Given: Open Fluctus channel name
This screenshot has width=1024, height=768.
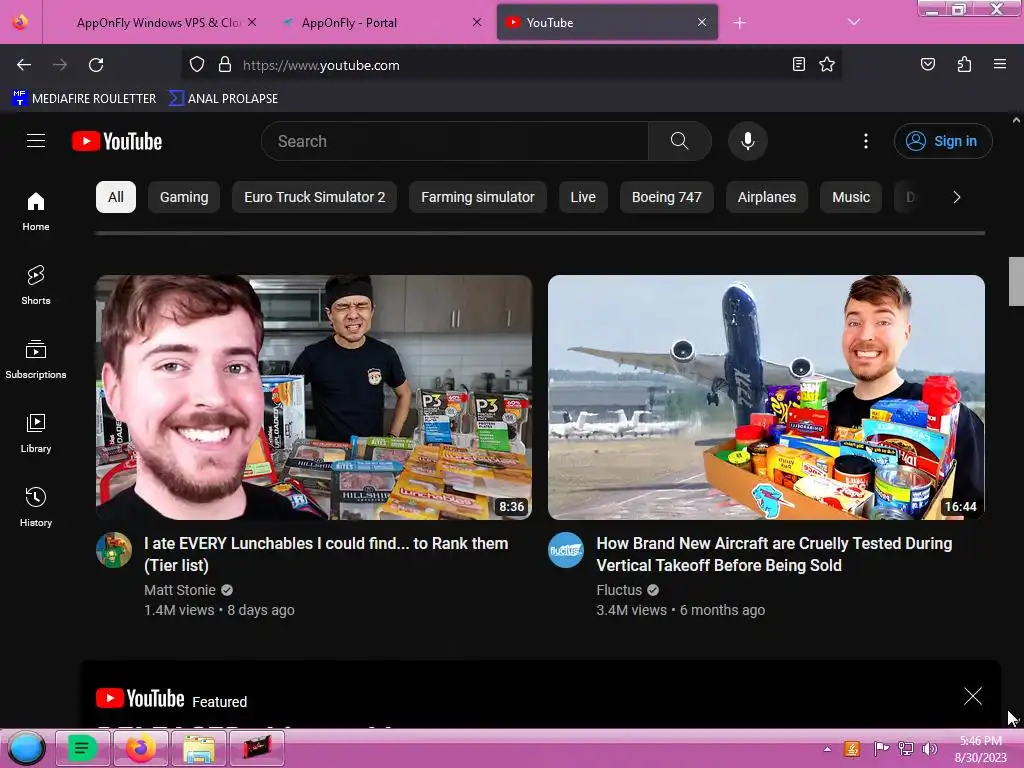Looking at the screenshot, I should (x=619, y=590).
